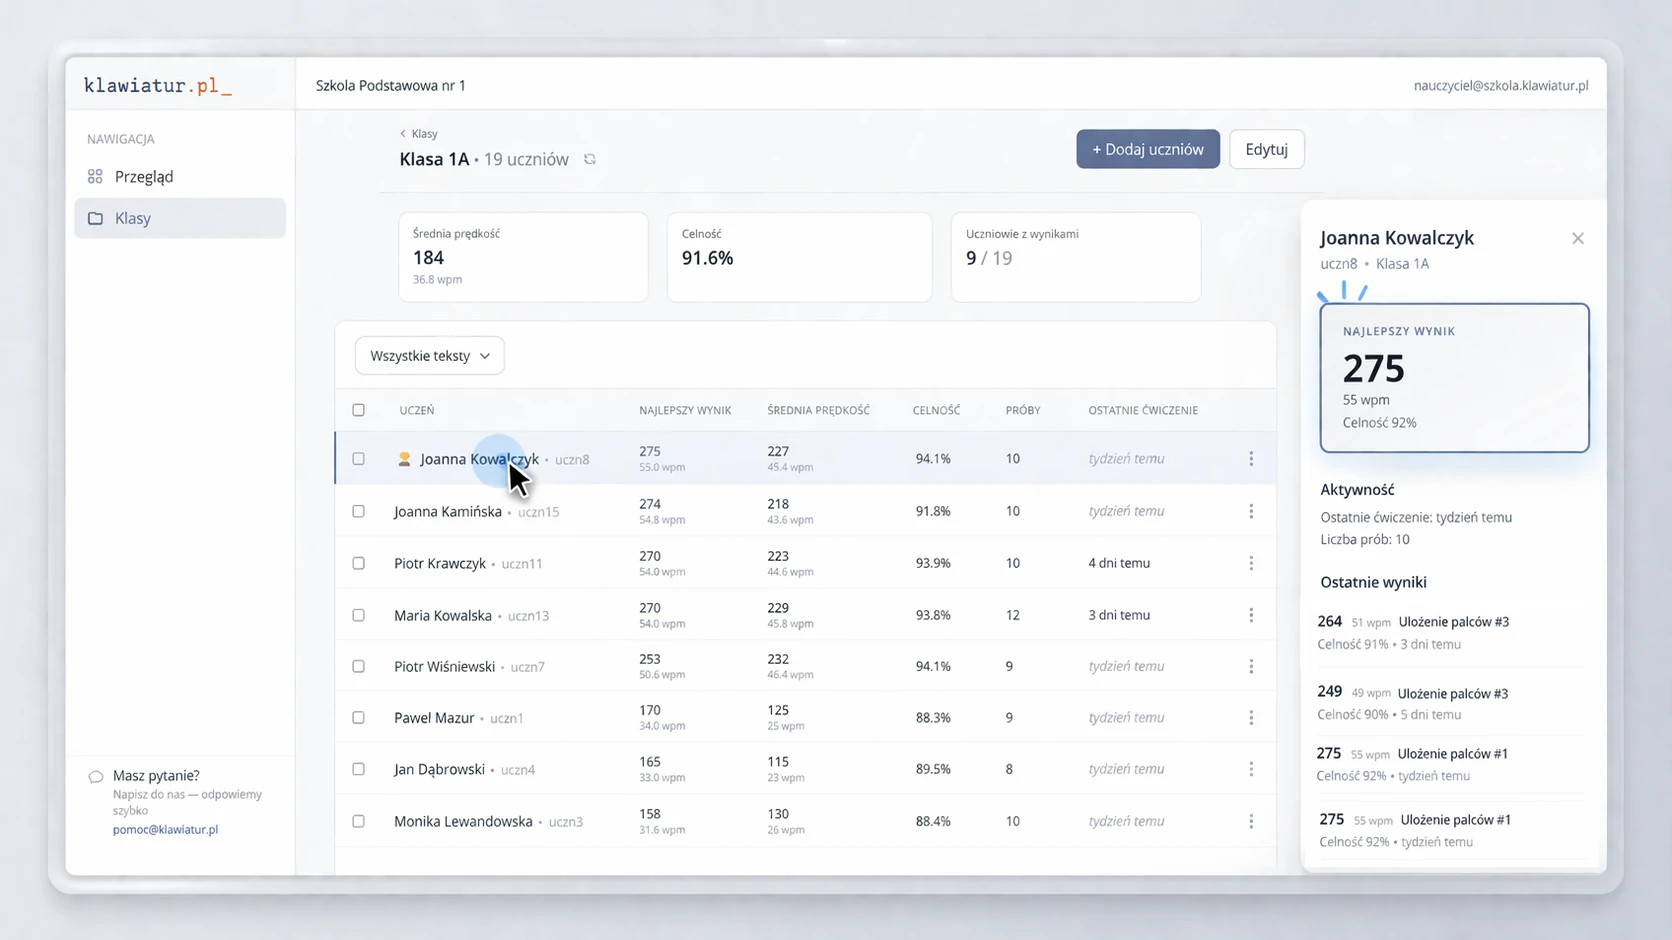The height and width of the screenshot is (940, 1672).
Task: Click the Klasy folder icon in the navigation
Action: click(95, 218)
